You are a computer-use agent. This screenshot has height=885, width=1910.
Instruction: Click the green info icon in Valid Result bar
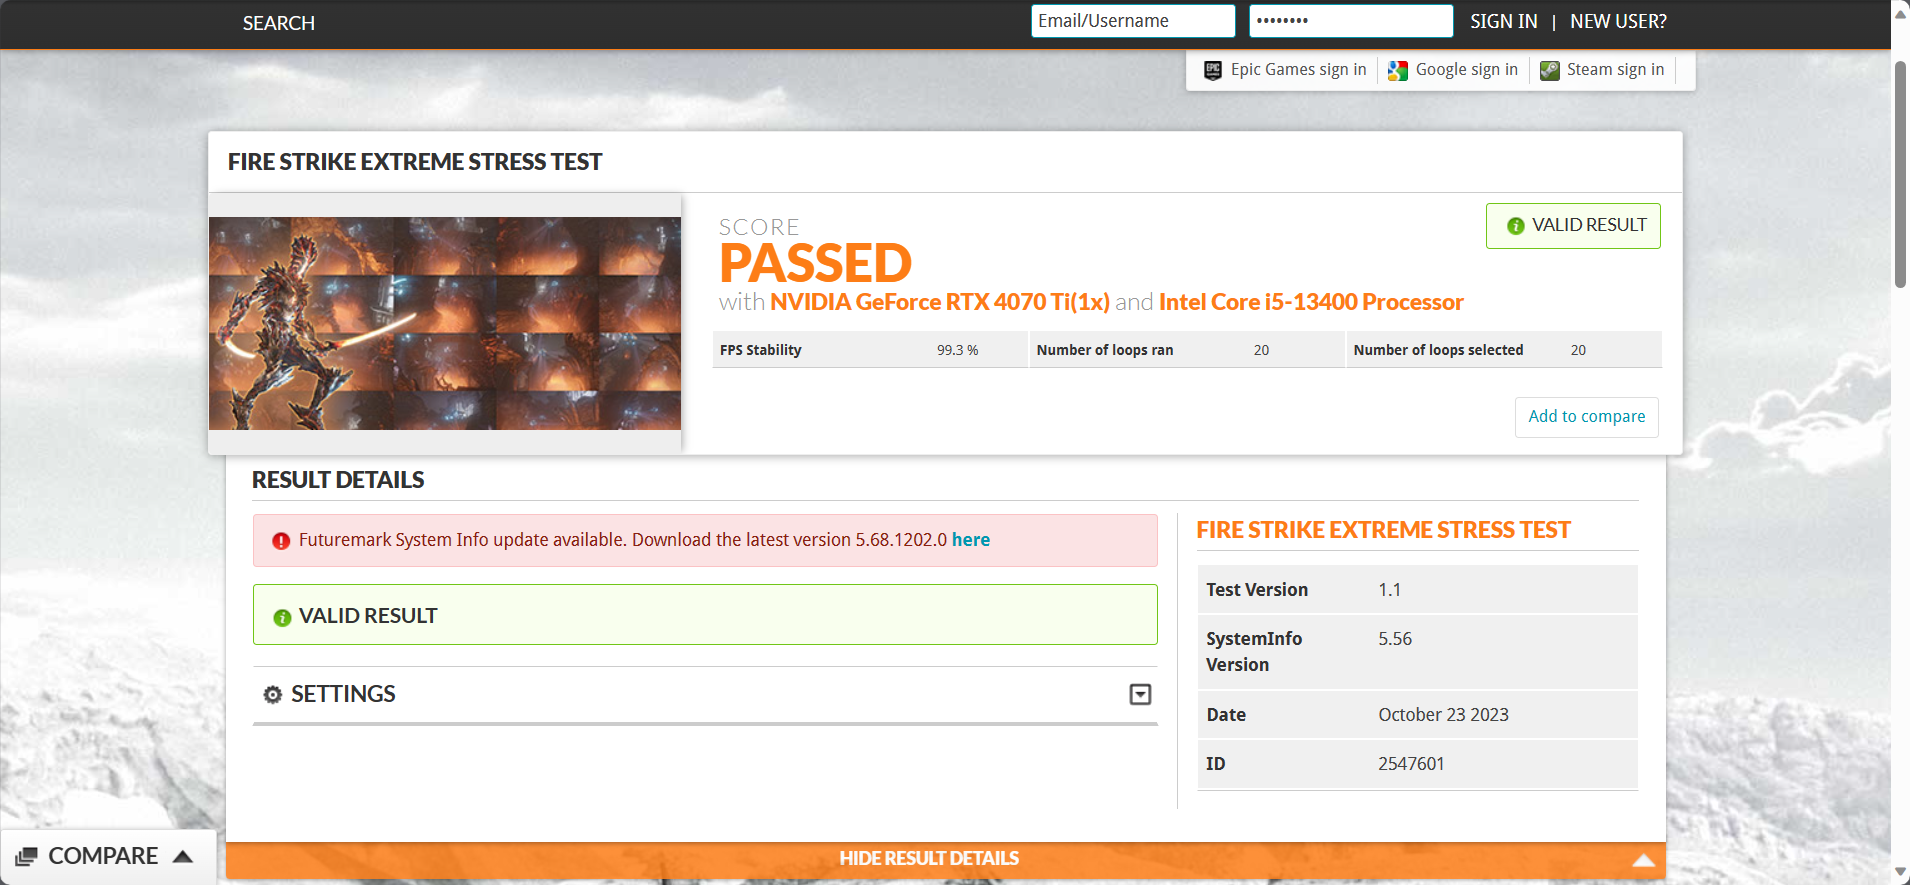[282, 617]
